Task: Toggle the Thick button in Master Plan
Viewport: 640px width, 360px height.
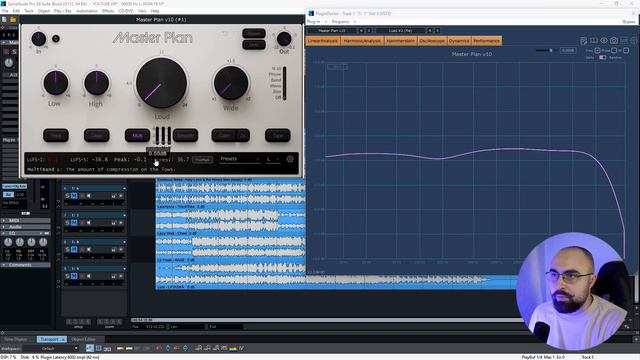Action: pyautogui.click(x=56, y=136)
